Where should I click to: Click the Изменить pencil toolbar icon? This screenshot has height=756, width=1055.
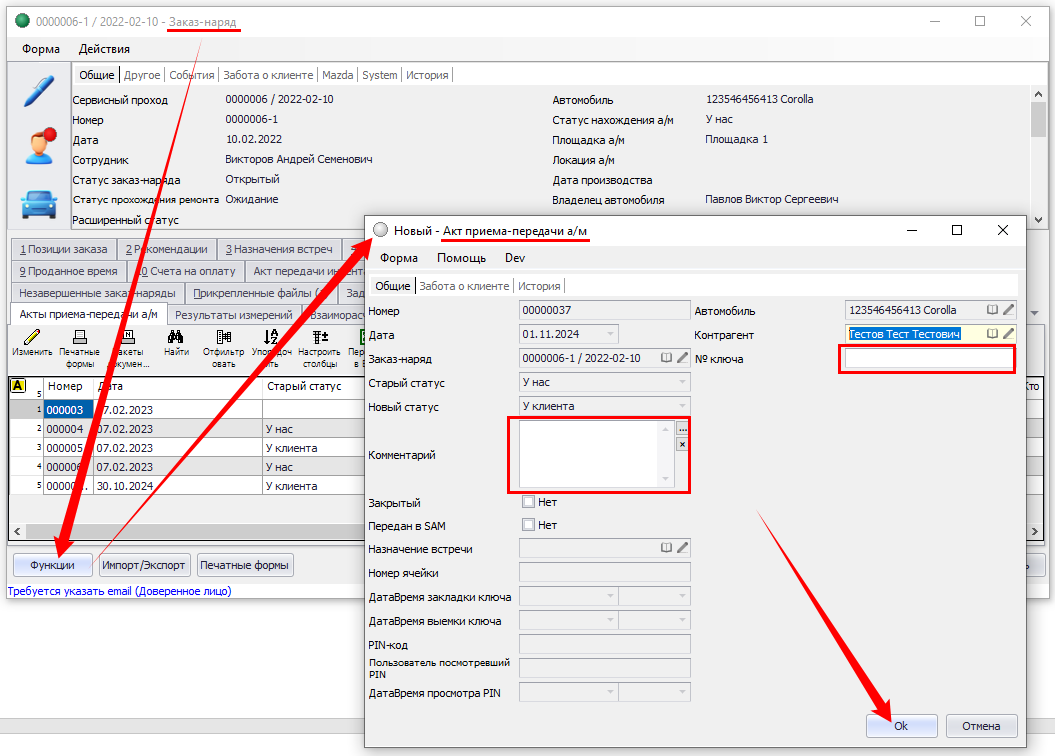(32, 338)
